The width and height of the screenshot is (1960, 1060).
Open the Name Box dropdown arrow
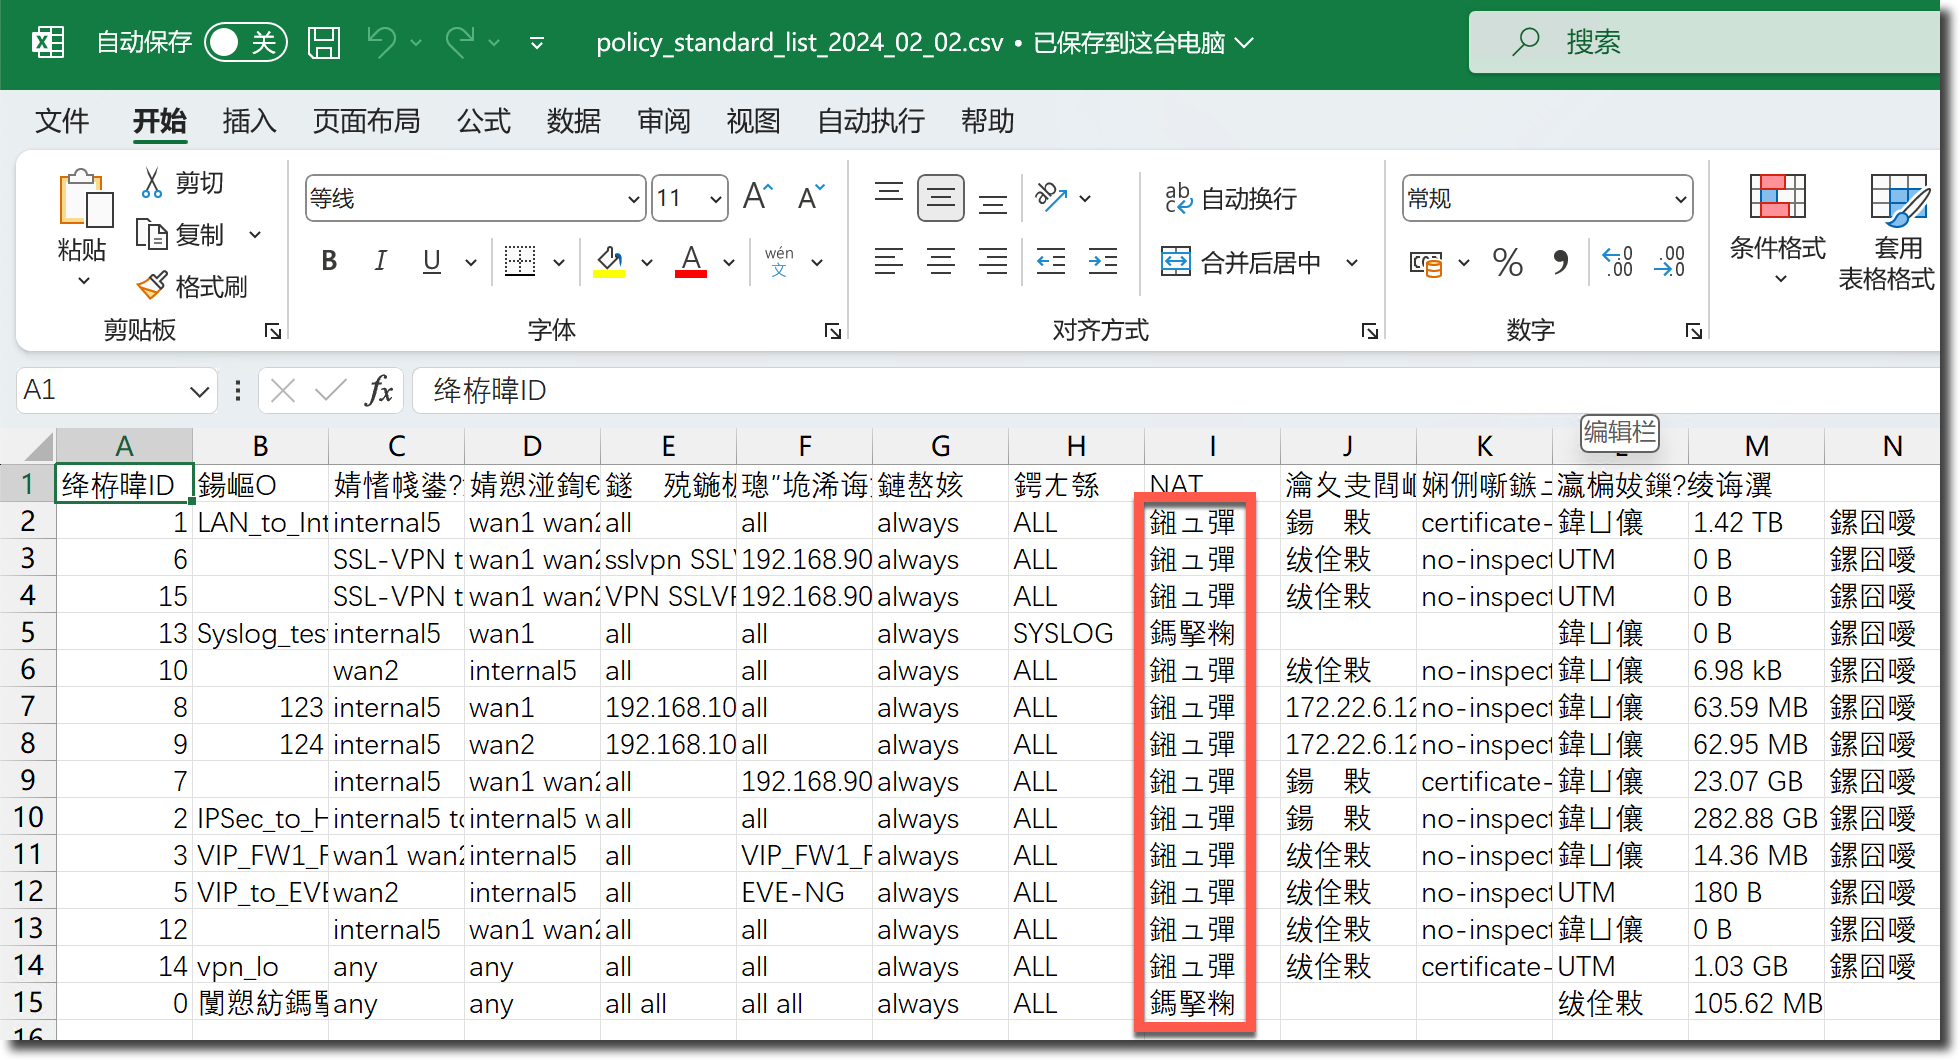[x=199, y=391]
